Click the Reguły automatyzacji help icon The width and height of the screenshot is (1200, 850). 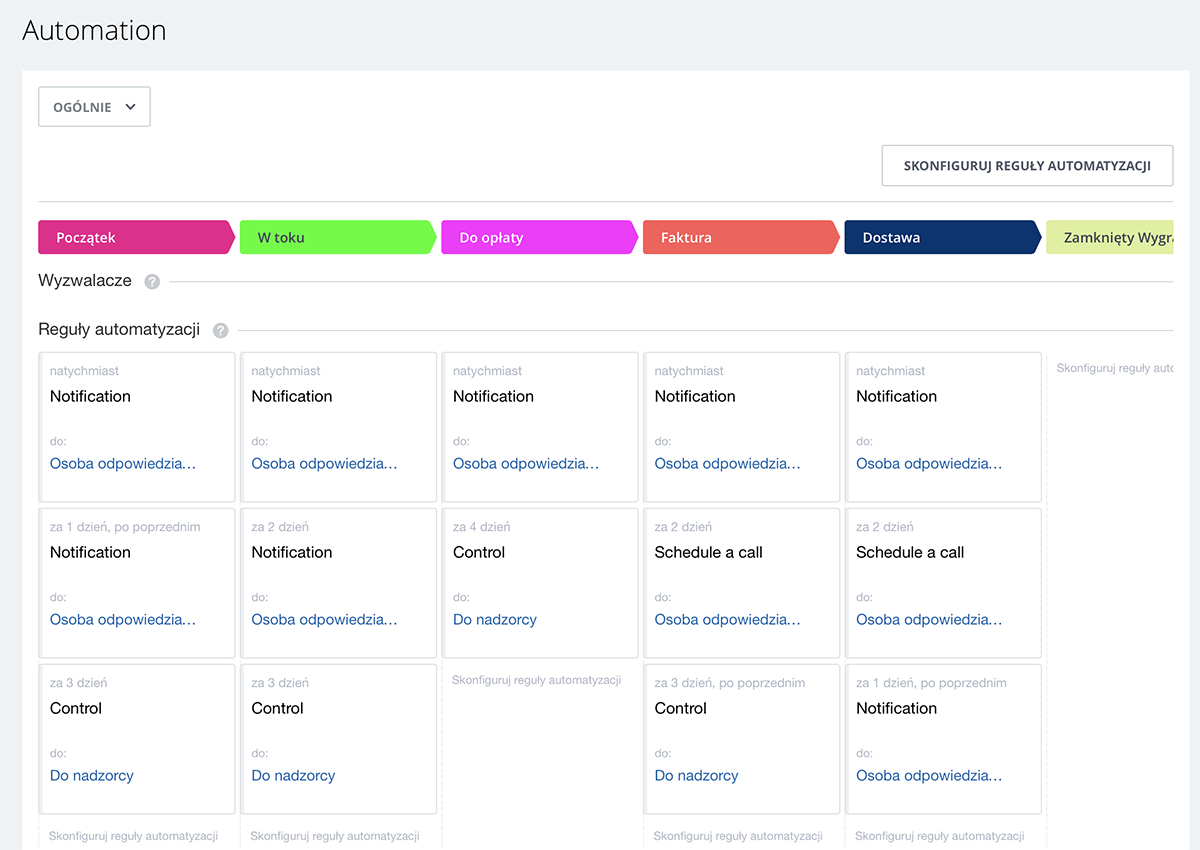click(220, 330)
